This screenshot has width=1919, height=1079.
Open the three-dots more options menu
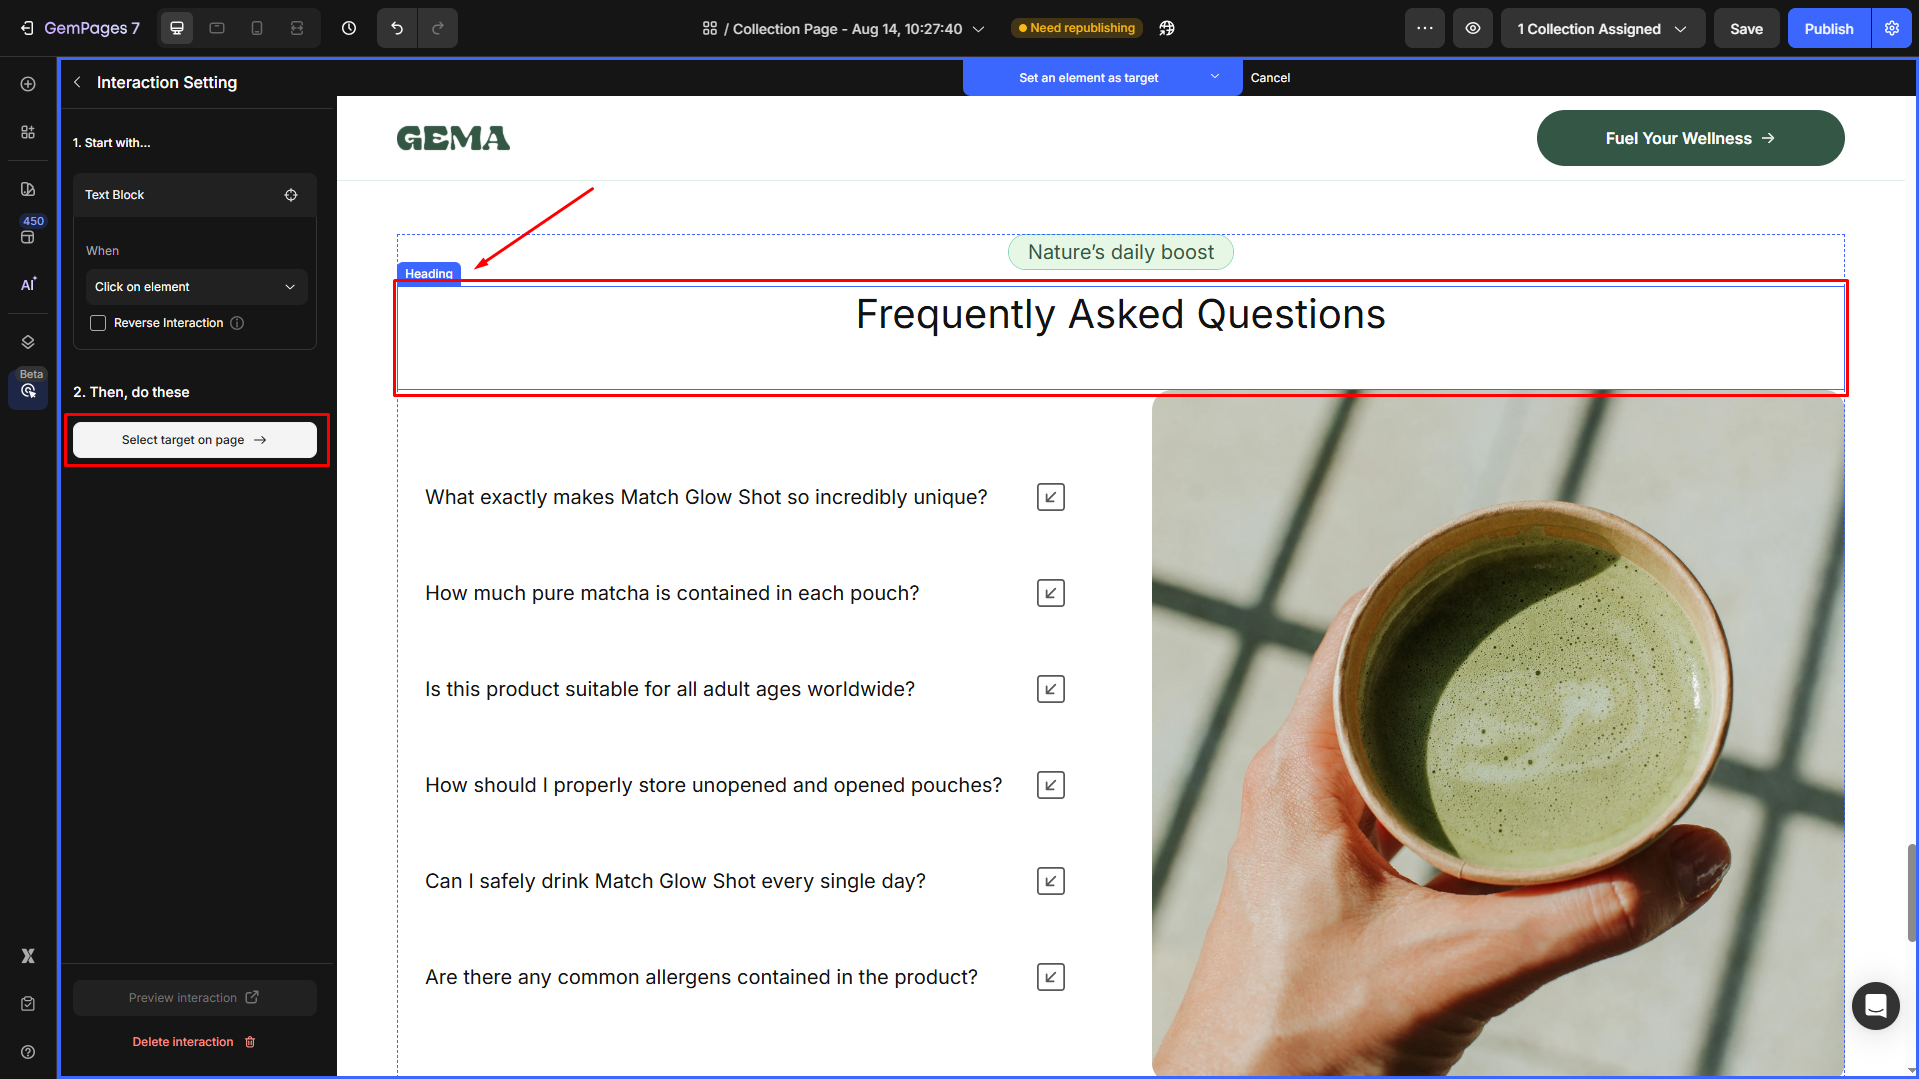tap(1424, 28)
